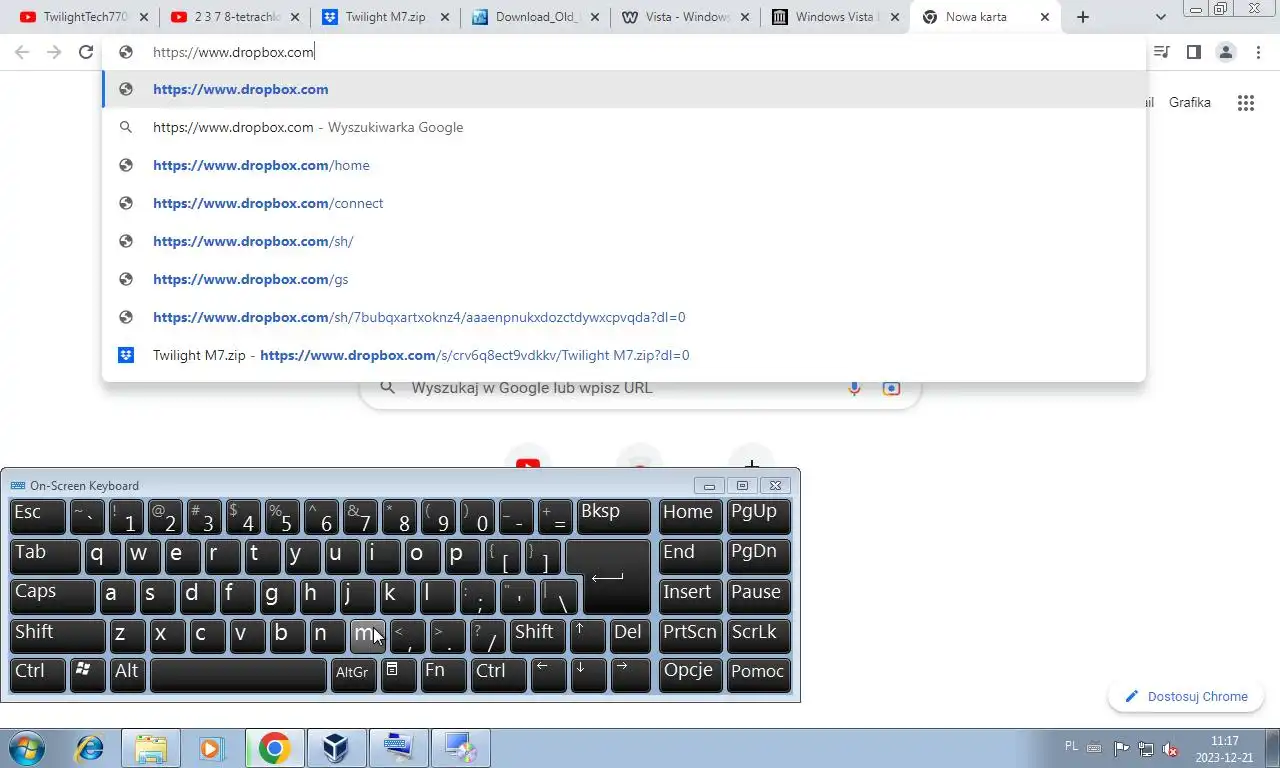Click the m key on keyboard
Viewport: 1280px width, 768px height.
pos(367,635)
